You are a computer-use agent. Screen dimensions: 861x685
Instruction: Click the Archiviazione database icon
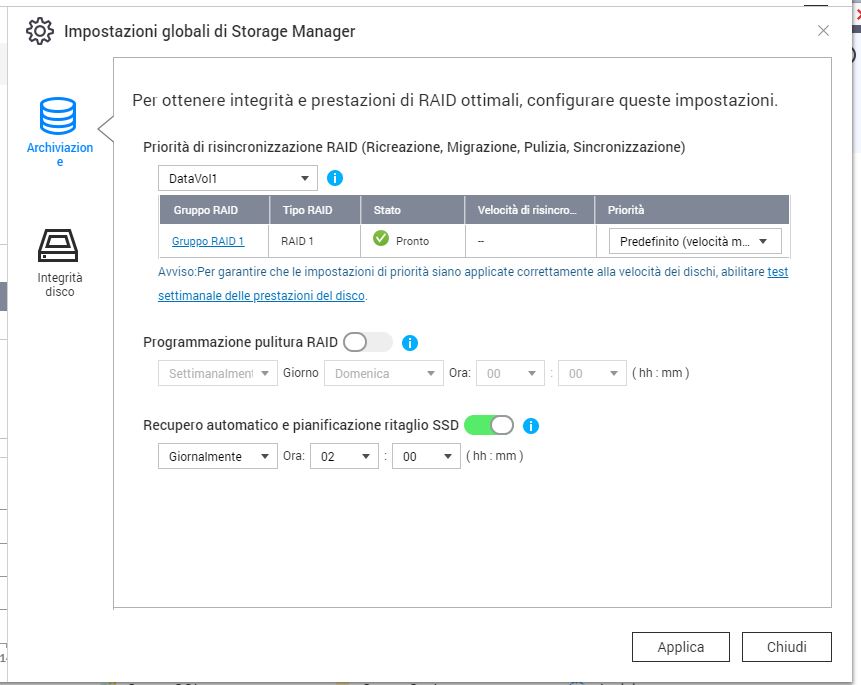tap(58, 116)
